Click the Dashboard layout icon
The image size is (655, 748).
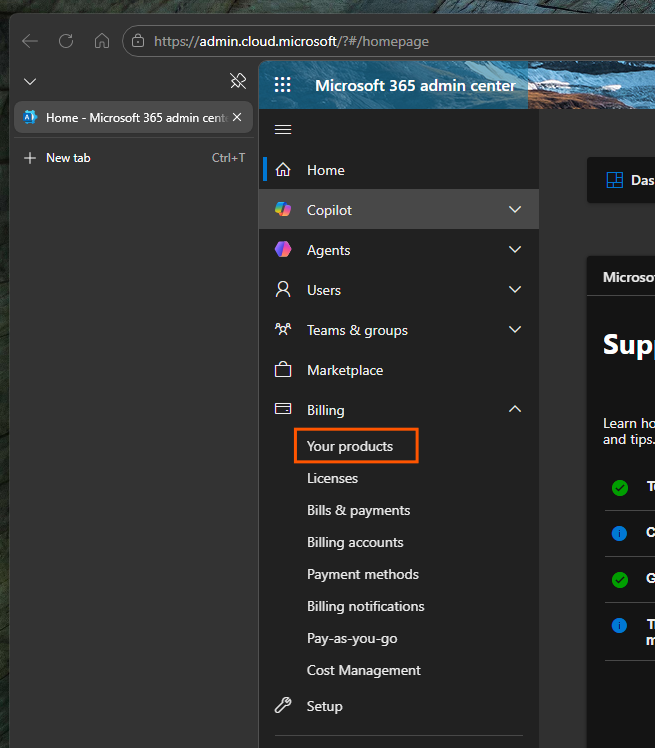(614, 180)
